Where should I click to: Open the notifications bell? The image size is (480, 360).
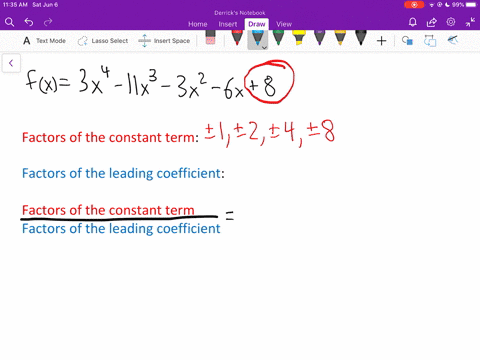coord(412,22)
